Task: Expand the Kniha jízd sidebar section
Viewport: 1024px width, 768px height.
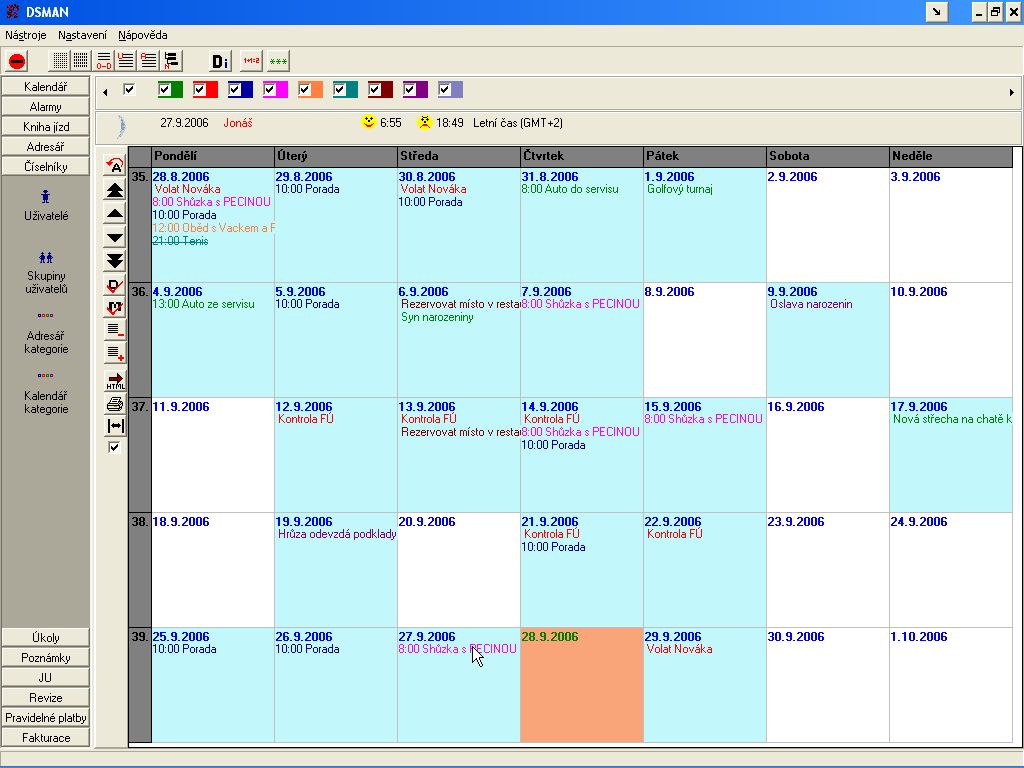Action: click(x=46, y=127)
